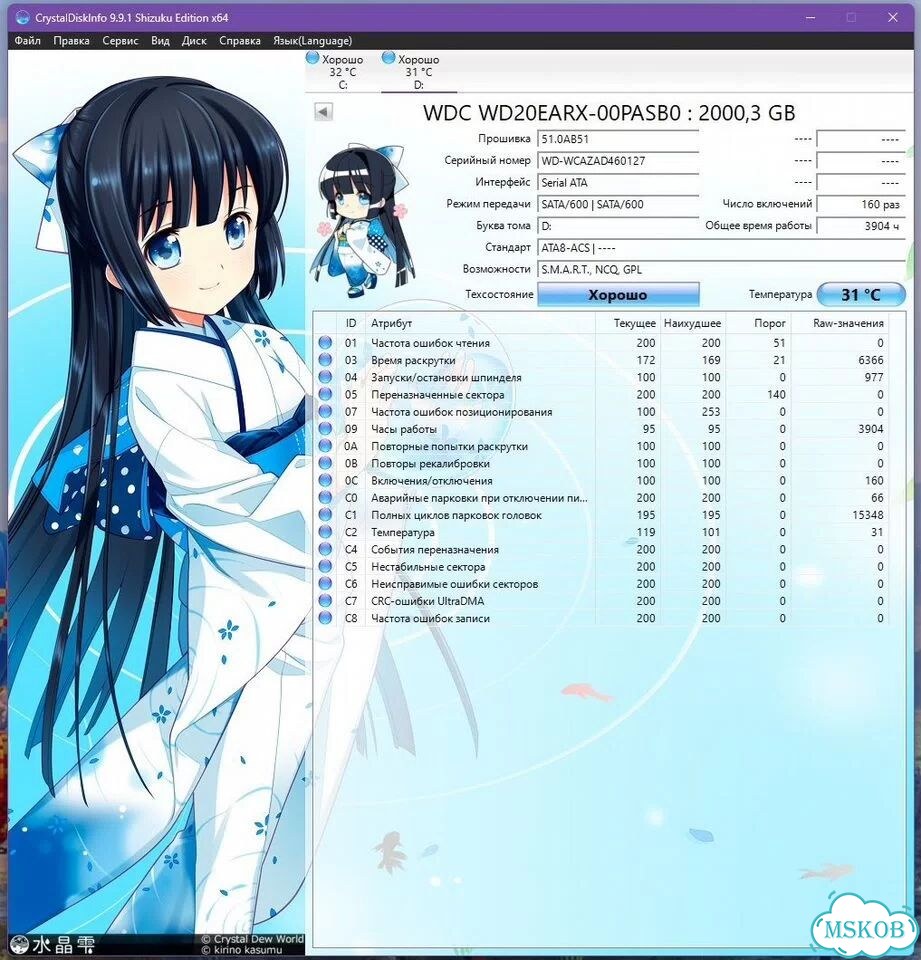Click raw value 6366
The height and width of the screenshot is (960, 921).
tap(871, 360)
